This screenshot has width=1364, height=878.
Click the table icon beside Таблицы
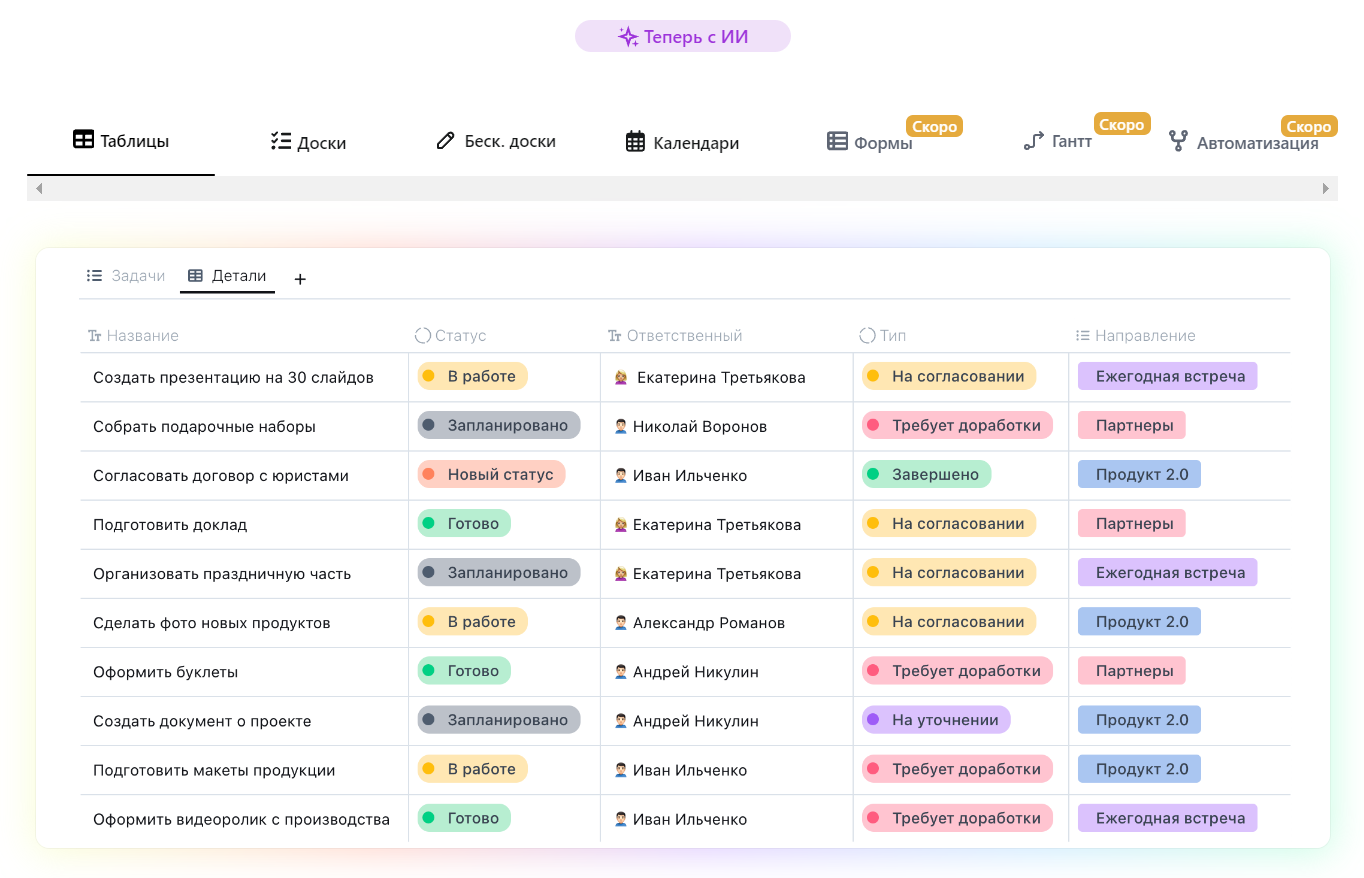pyautogui.click(x=84, y=140)
